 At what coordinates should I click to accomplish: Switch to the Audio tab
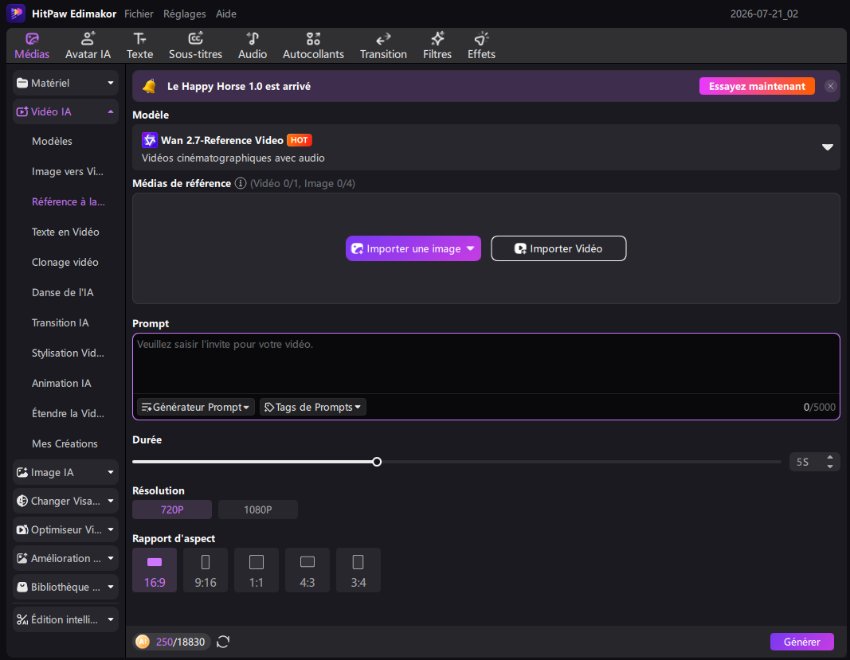pyautogui.click(x=253, y=46)
